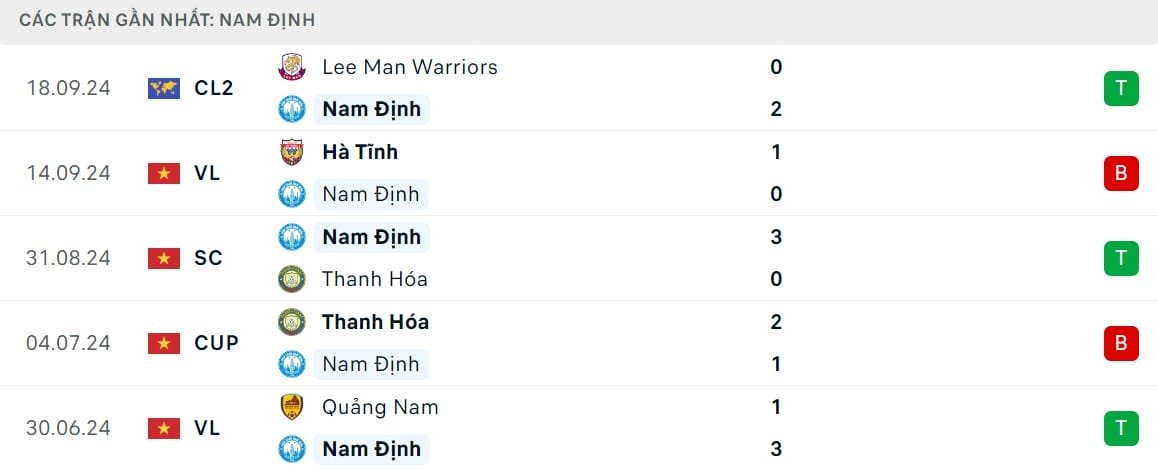This screenshot has height=470, width=1158.
Task: Click the green T badge for 31.08.24 match
Action: (x=1120, y=258)
